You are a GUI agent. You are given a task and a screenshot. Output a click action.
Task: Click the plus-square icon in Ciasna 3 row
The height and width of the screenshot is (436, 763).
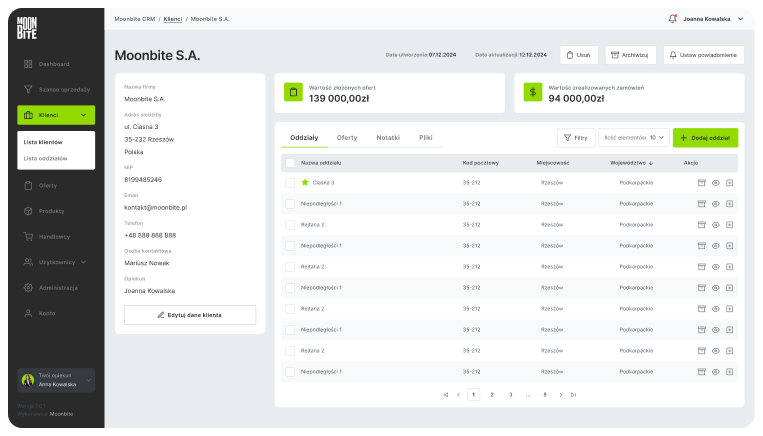tap(730, 183)
